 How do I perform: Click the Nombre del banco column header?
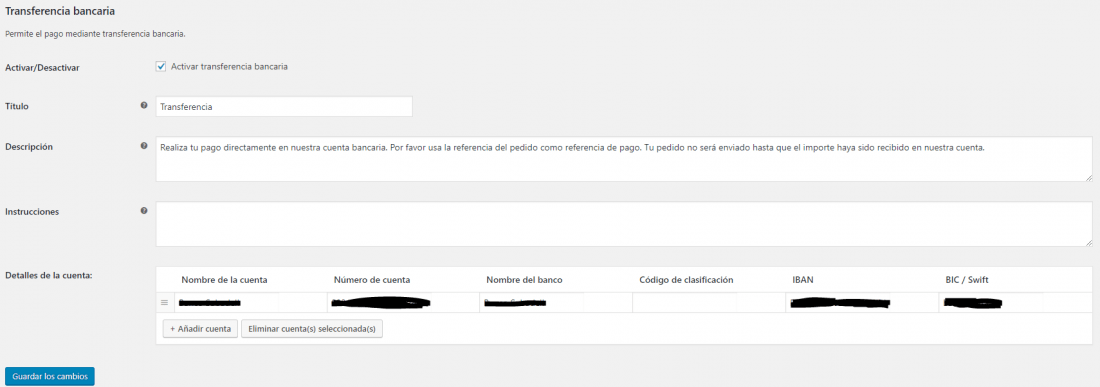[524, 280]
